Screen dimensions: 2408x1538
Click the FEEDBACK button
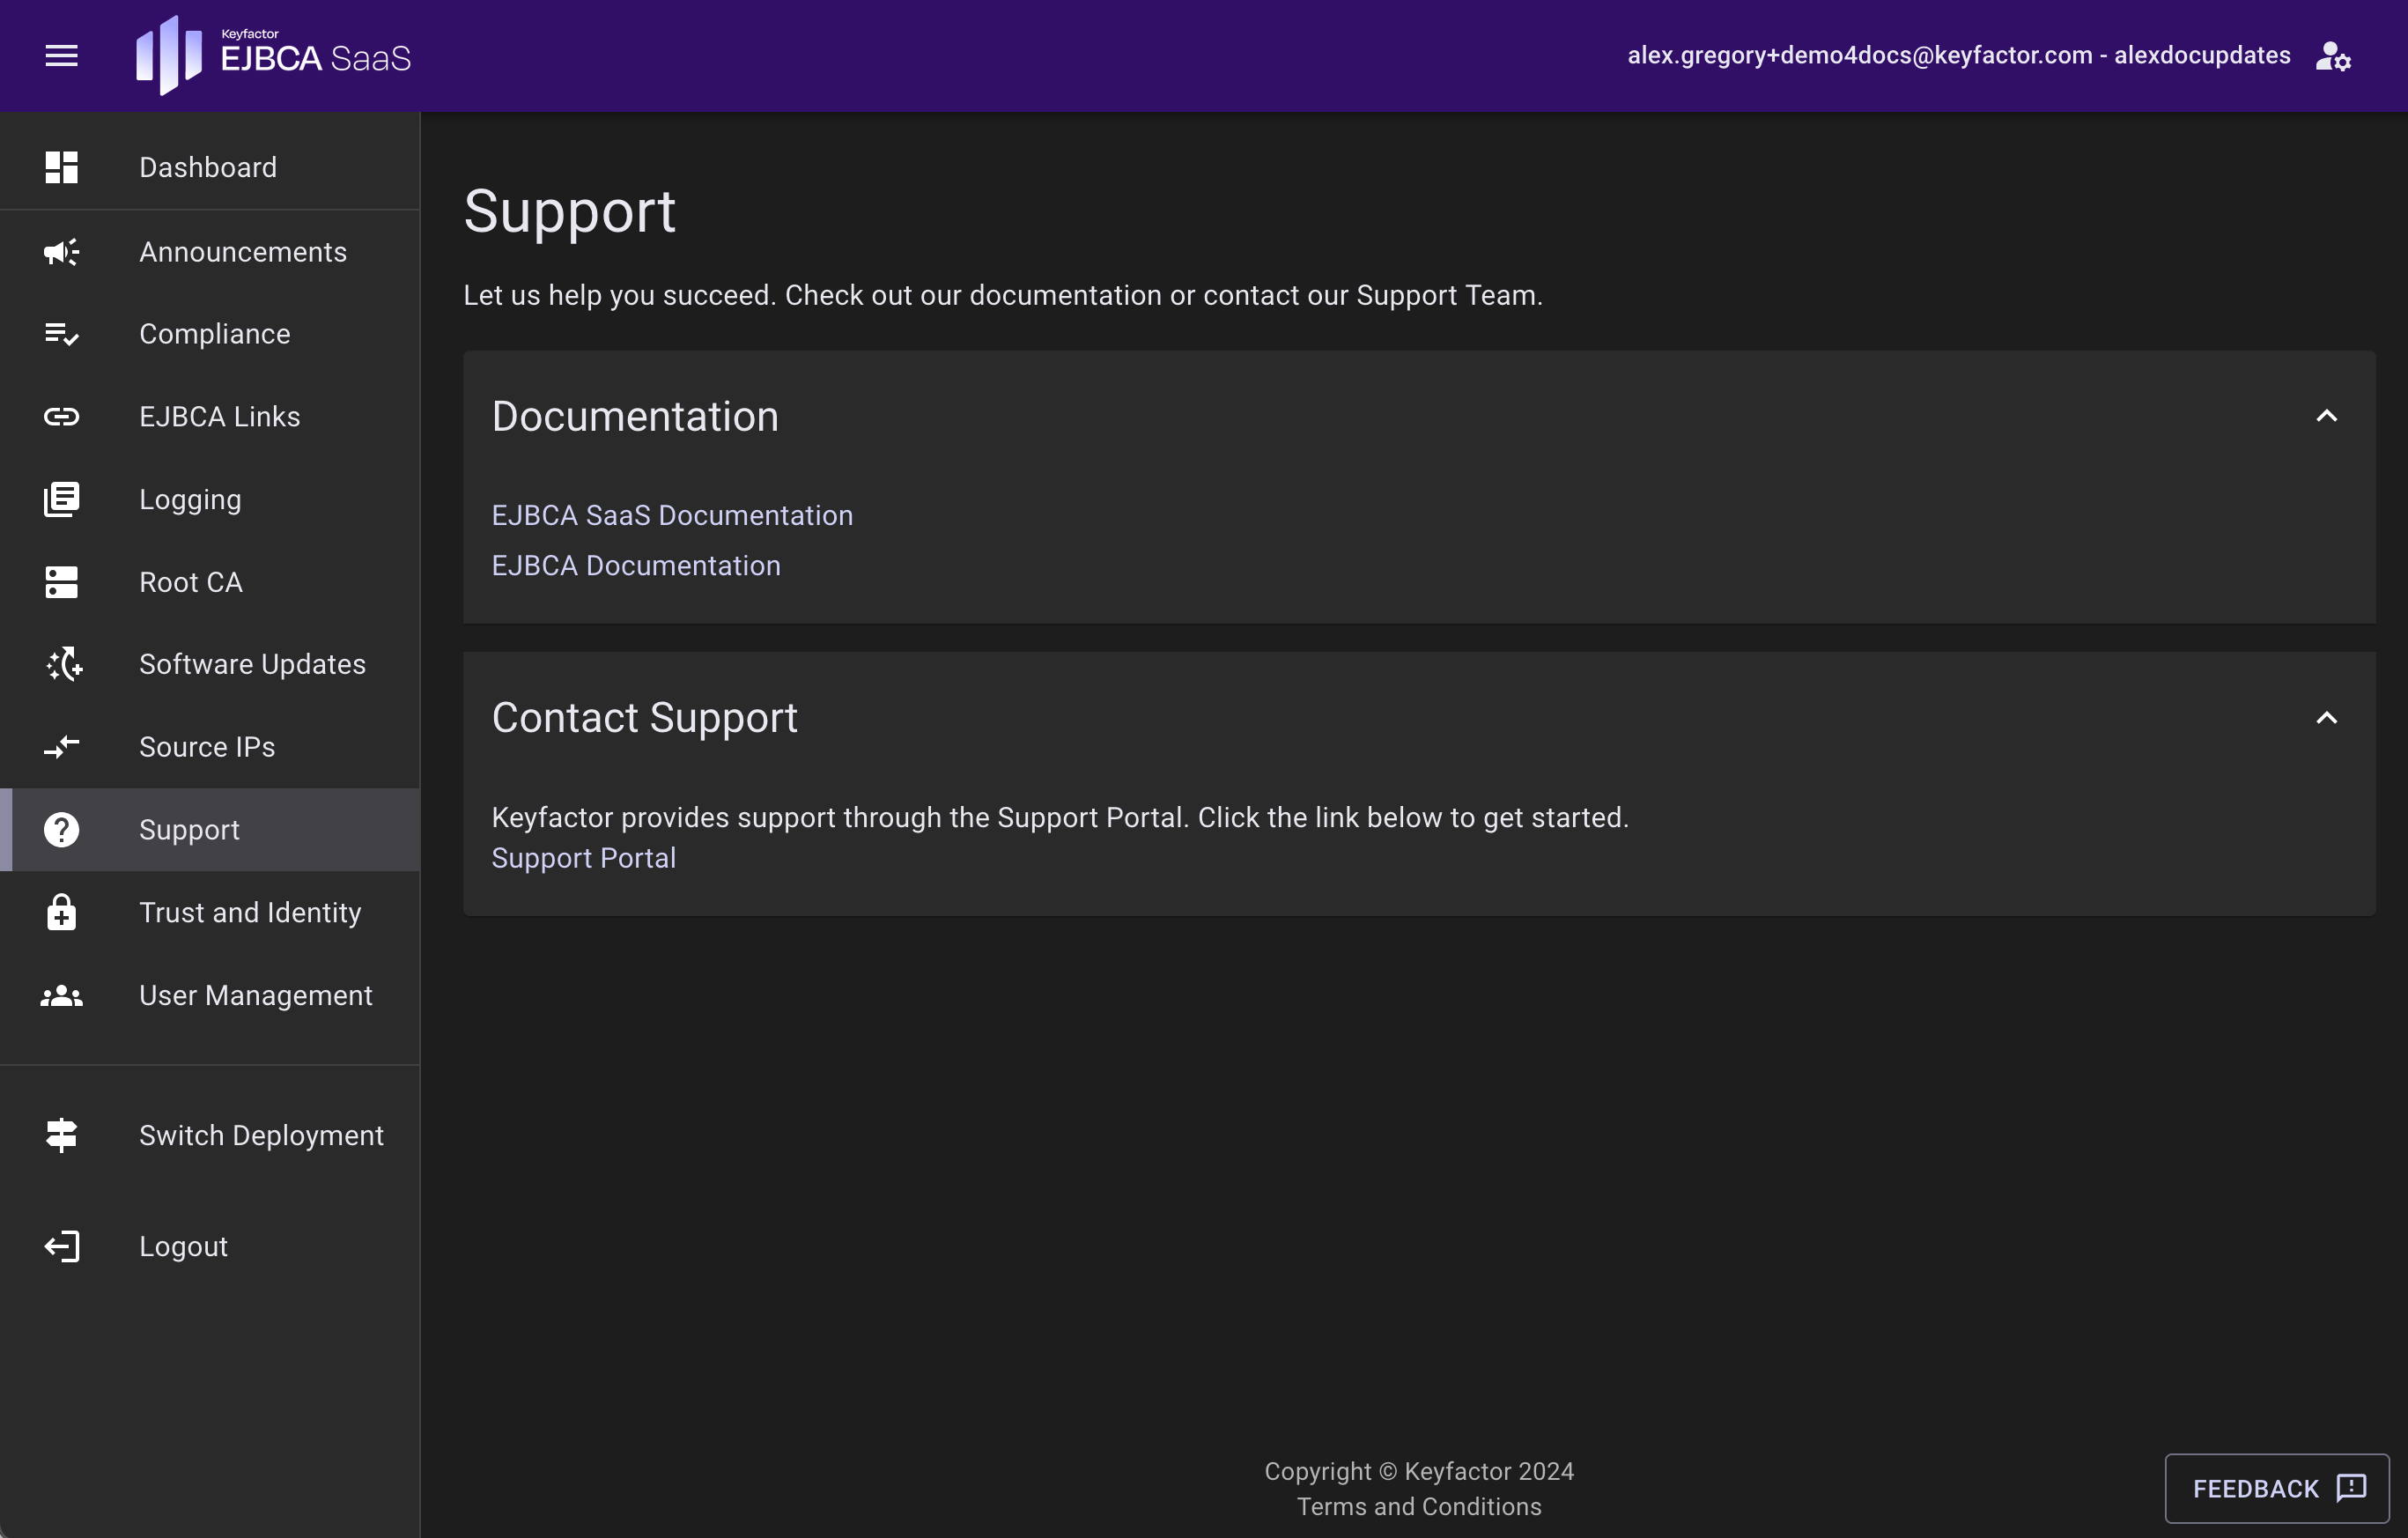(x=2276, y=1488)
